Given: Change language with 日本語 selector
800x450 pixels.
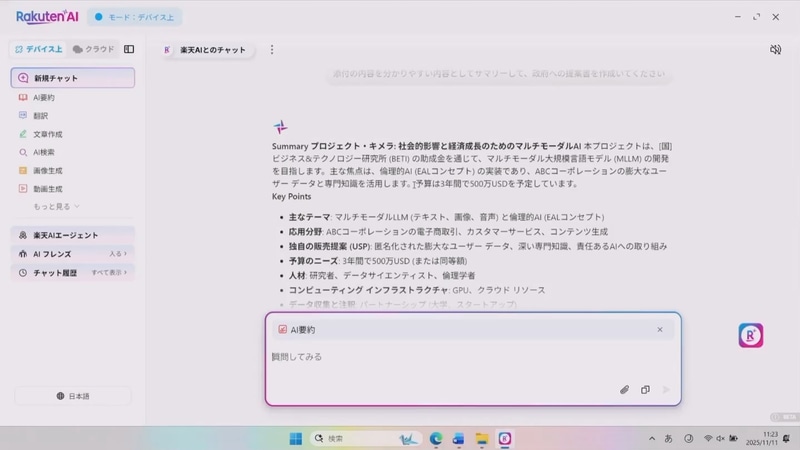Looking at the screenshot, I should [72, 396].
